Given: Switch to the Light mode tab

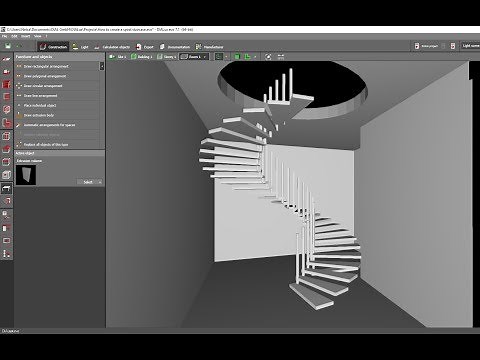Looking at the screenshot, I should (x=80, y=47).
